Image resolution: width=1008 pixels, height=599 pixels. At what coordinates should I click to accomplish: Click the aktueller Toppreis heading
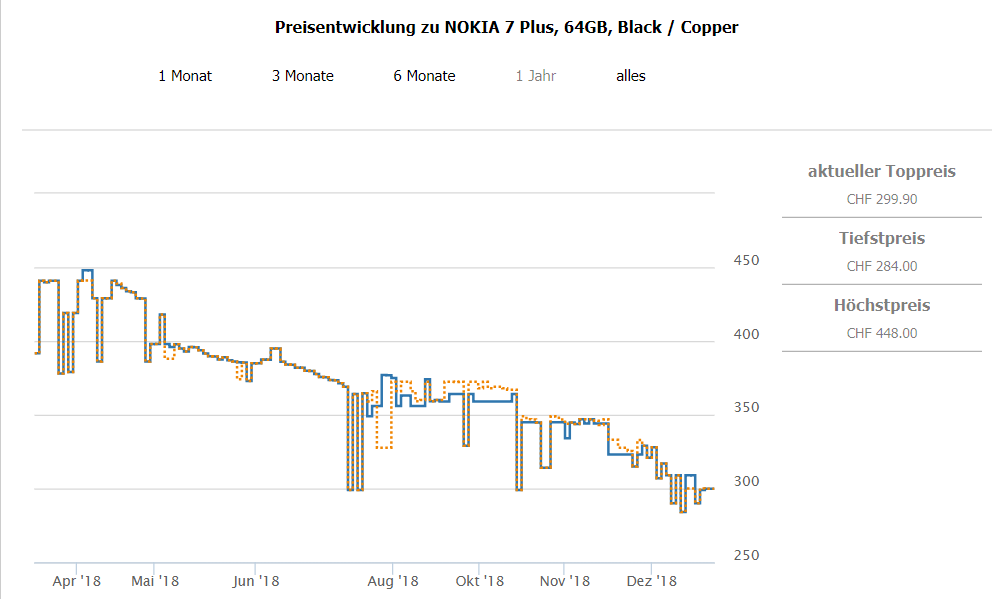(x=881, y=172)
